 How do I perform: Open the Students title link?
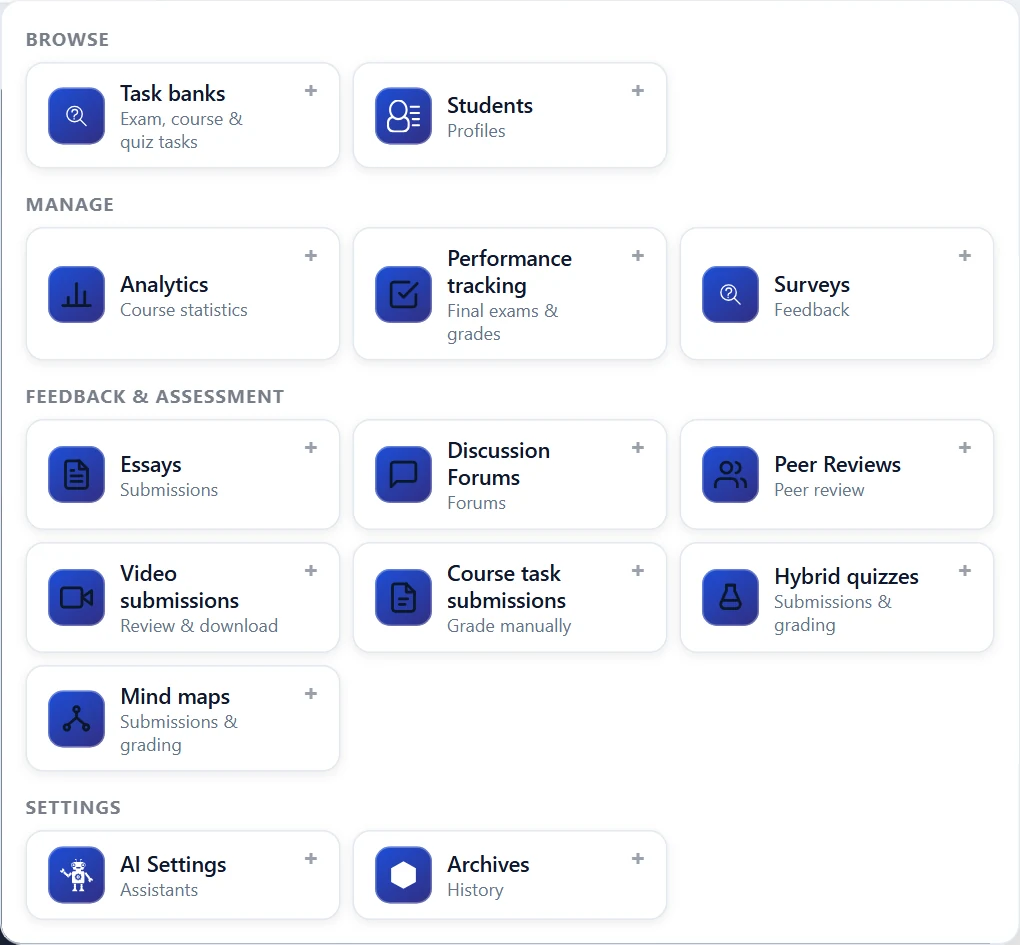[490, 105]
